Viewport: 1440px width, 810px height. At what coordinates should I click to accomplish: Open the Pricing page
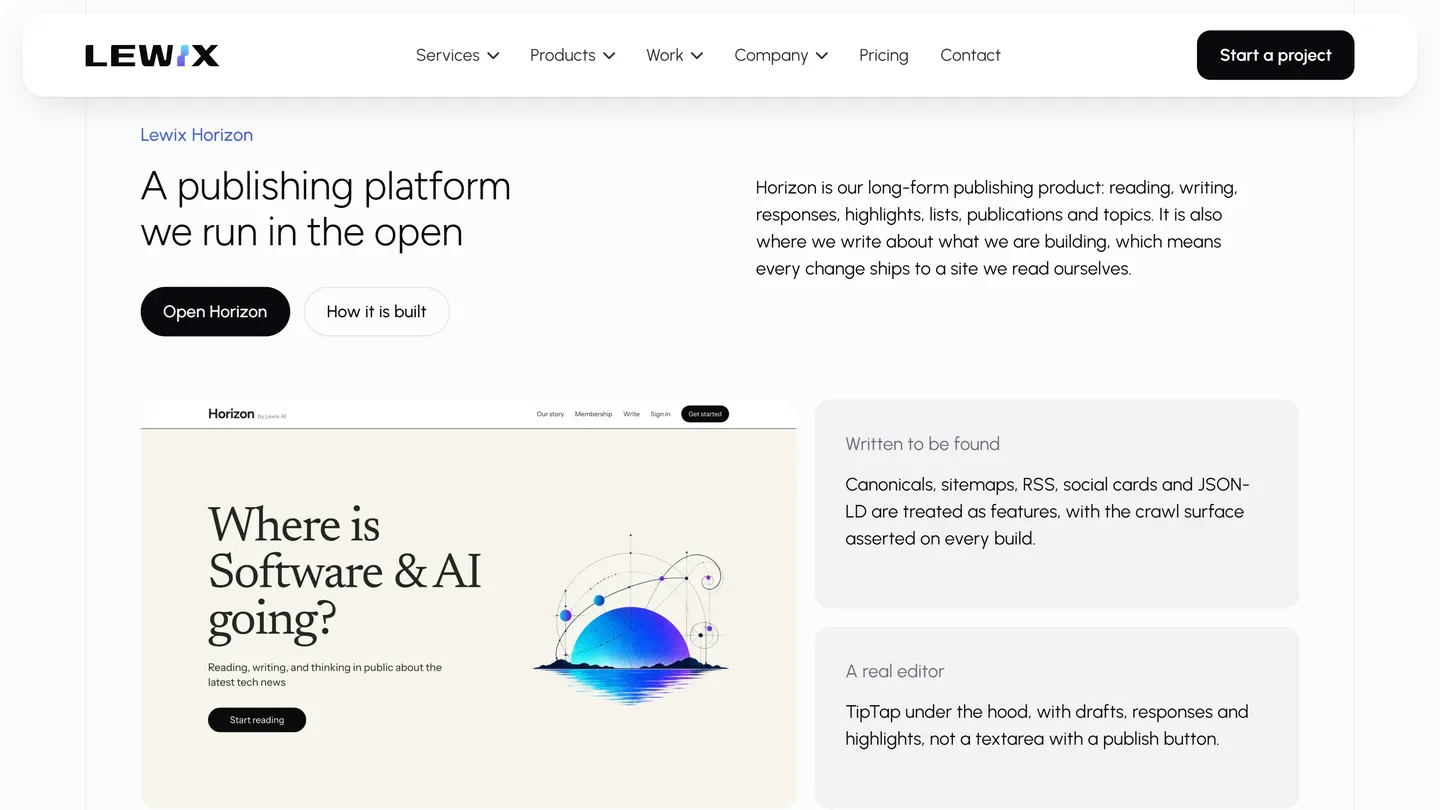coord(884,55)
